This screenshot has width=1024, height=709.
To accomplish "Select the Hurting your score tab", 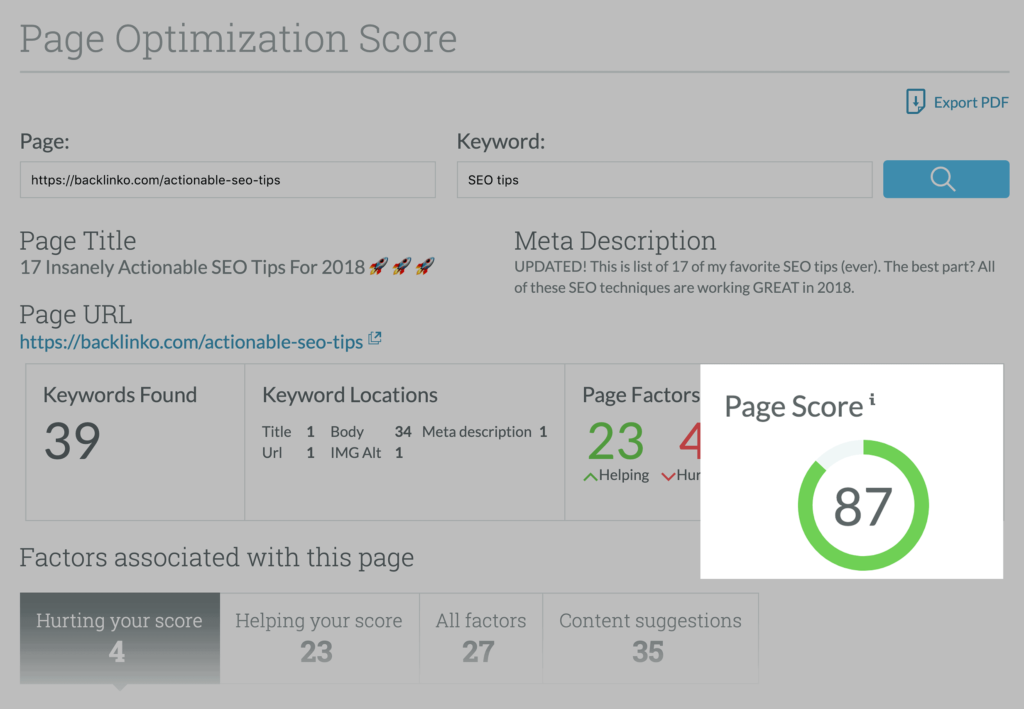I will [119, 637].
